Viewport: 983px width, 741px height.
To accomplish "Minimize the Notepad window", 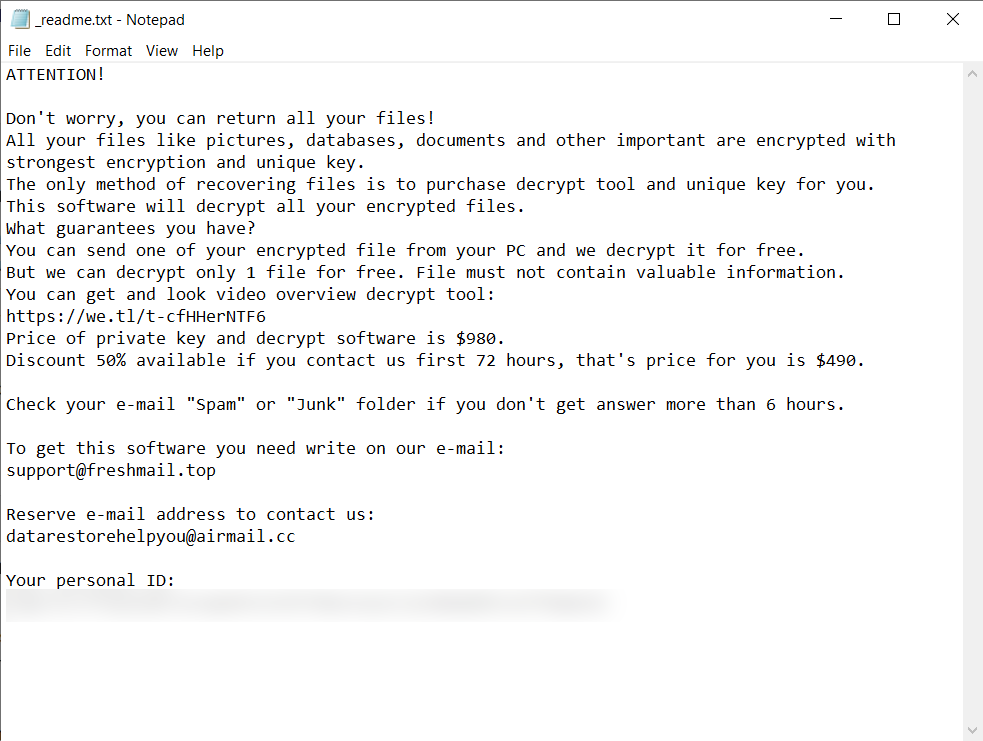I will (x=837, y=19).
